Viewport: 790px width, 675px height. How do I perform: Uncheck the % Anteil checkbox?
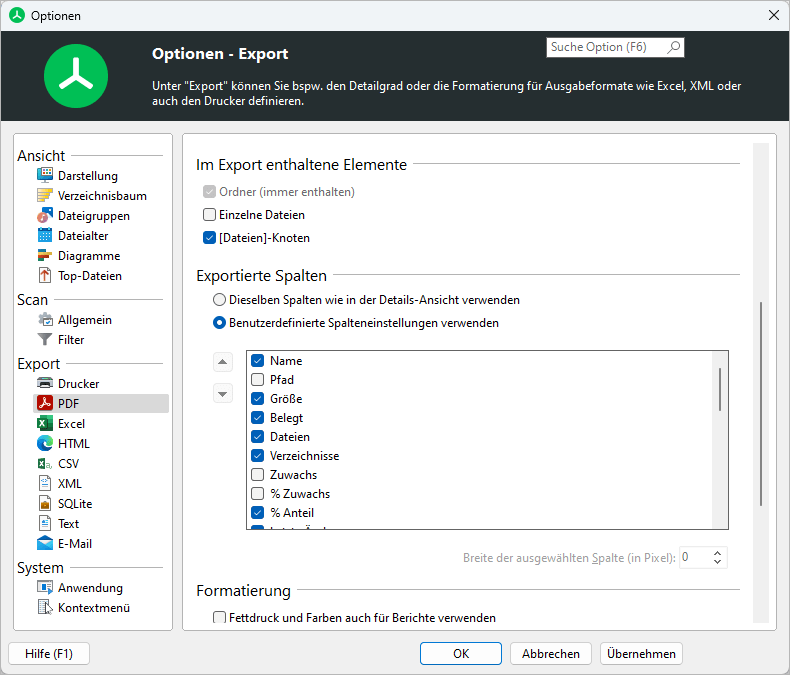[x=257, y=512]
